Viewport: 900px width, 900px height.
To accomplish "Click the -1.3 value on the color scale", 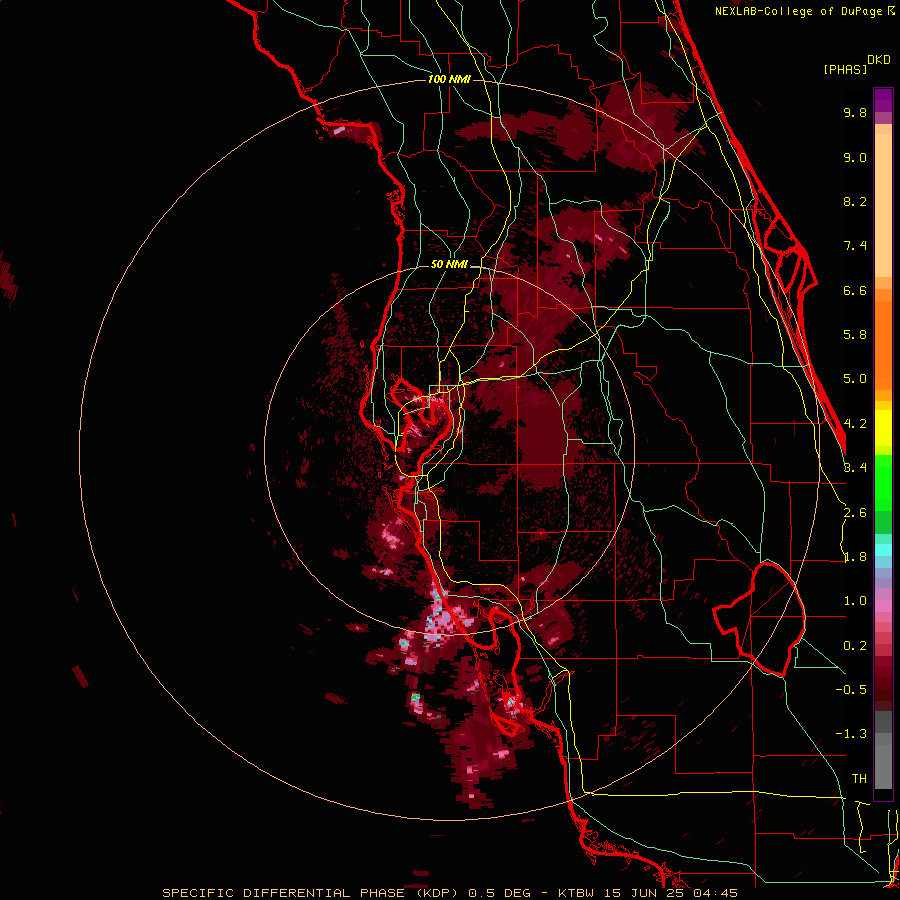I will [x=851, y=734].
